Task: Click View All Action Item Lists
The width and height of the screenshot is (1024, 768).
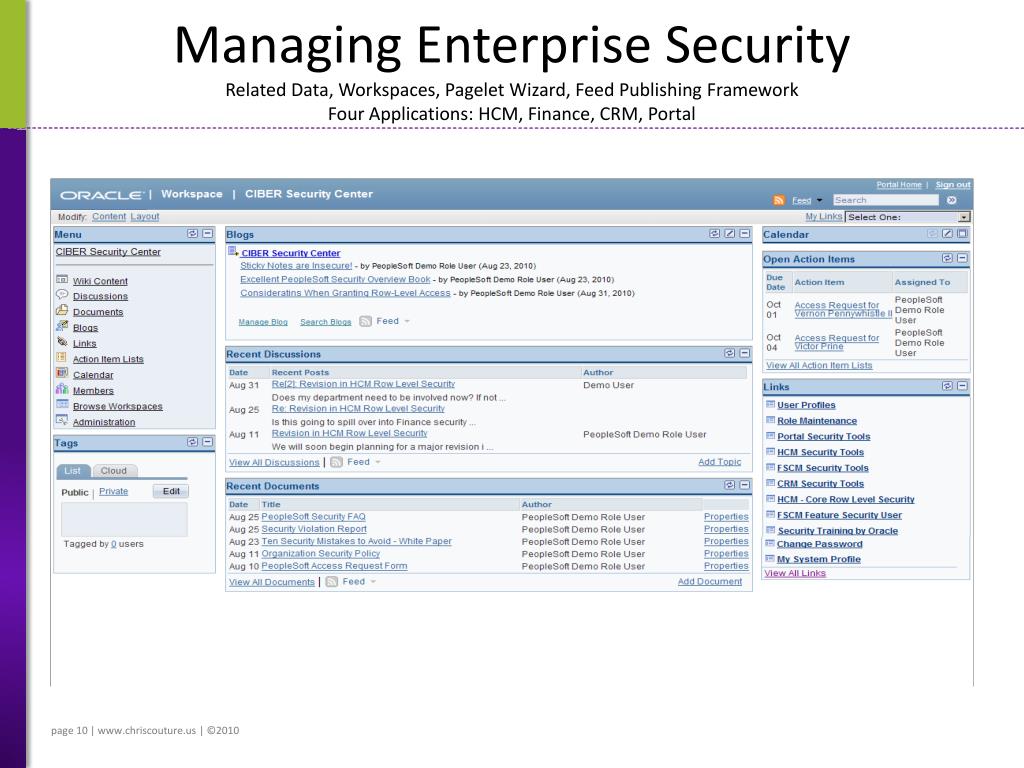Action: [819, 366]
